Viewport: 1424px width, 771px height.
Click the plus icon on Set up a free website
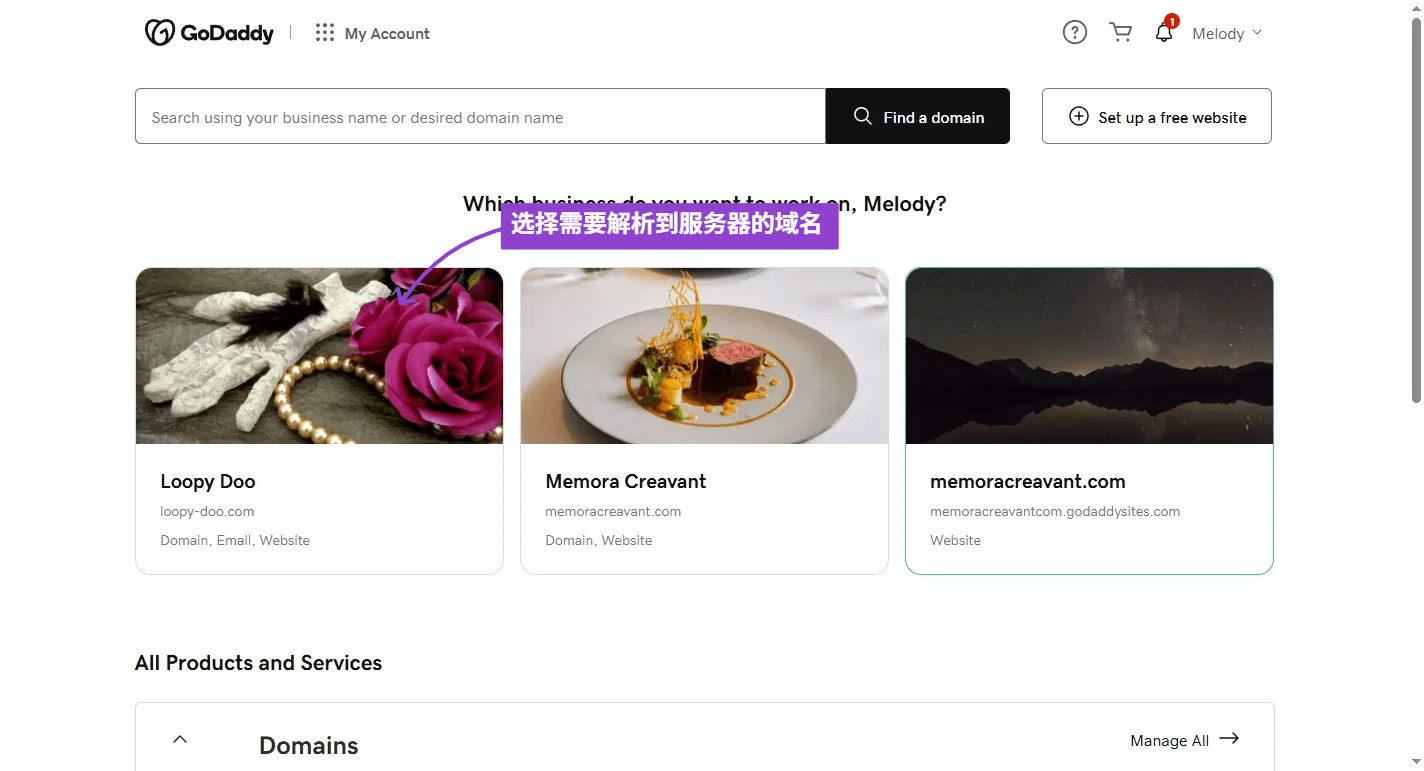click(1079, 117)
